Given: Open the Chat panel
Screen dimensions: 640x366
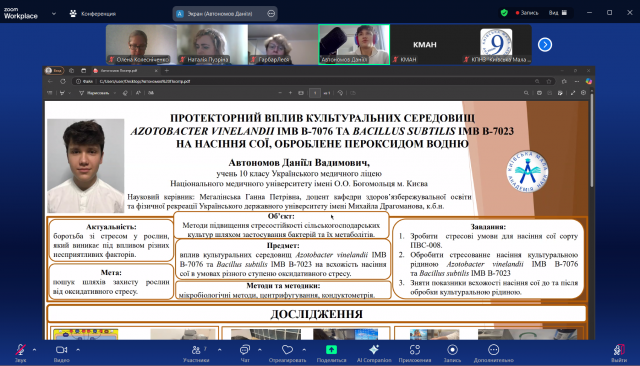Looking at the screenshot, I should point(244,353).
